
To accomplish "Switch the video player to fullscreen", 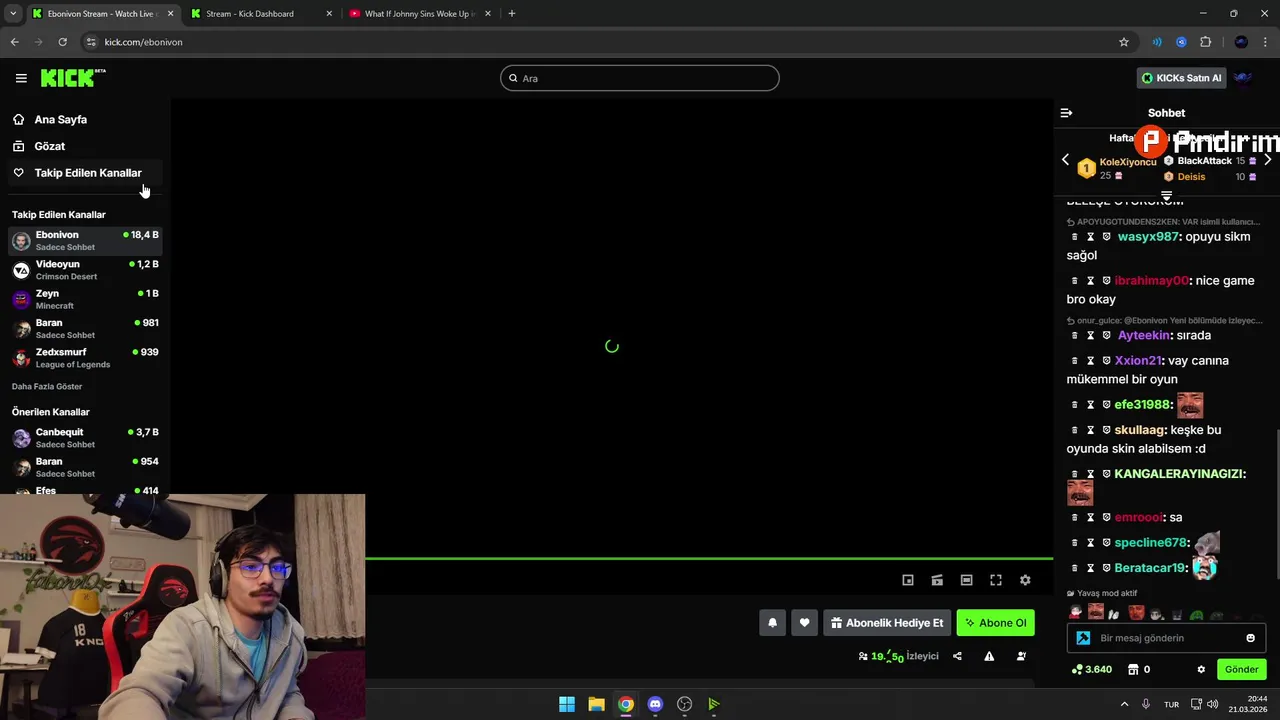I will tap(996, 580).
